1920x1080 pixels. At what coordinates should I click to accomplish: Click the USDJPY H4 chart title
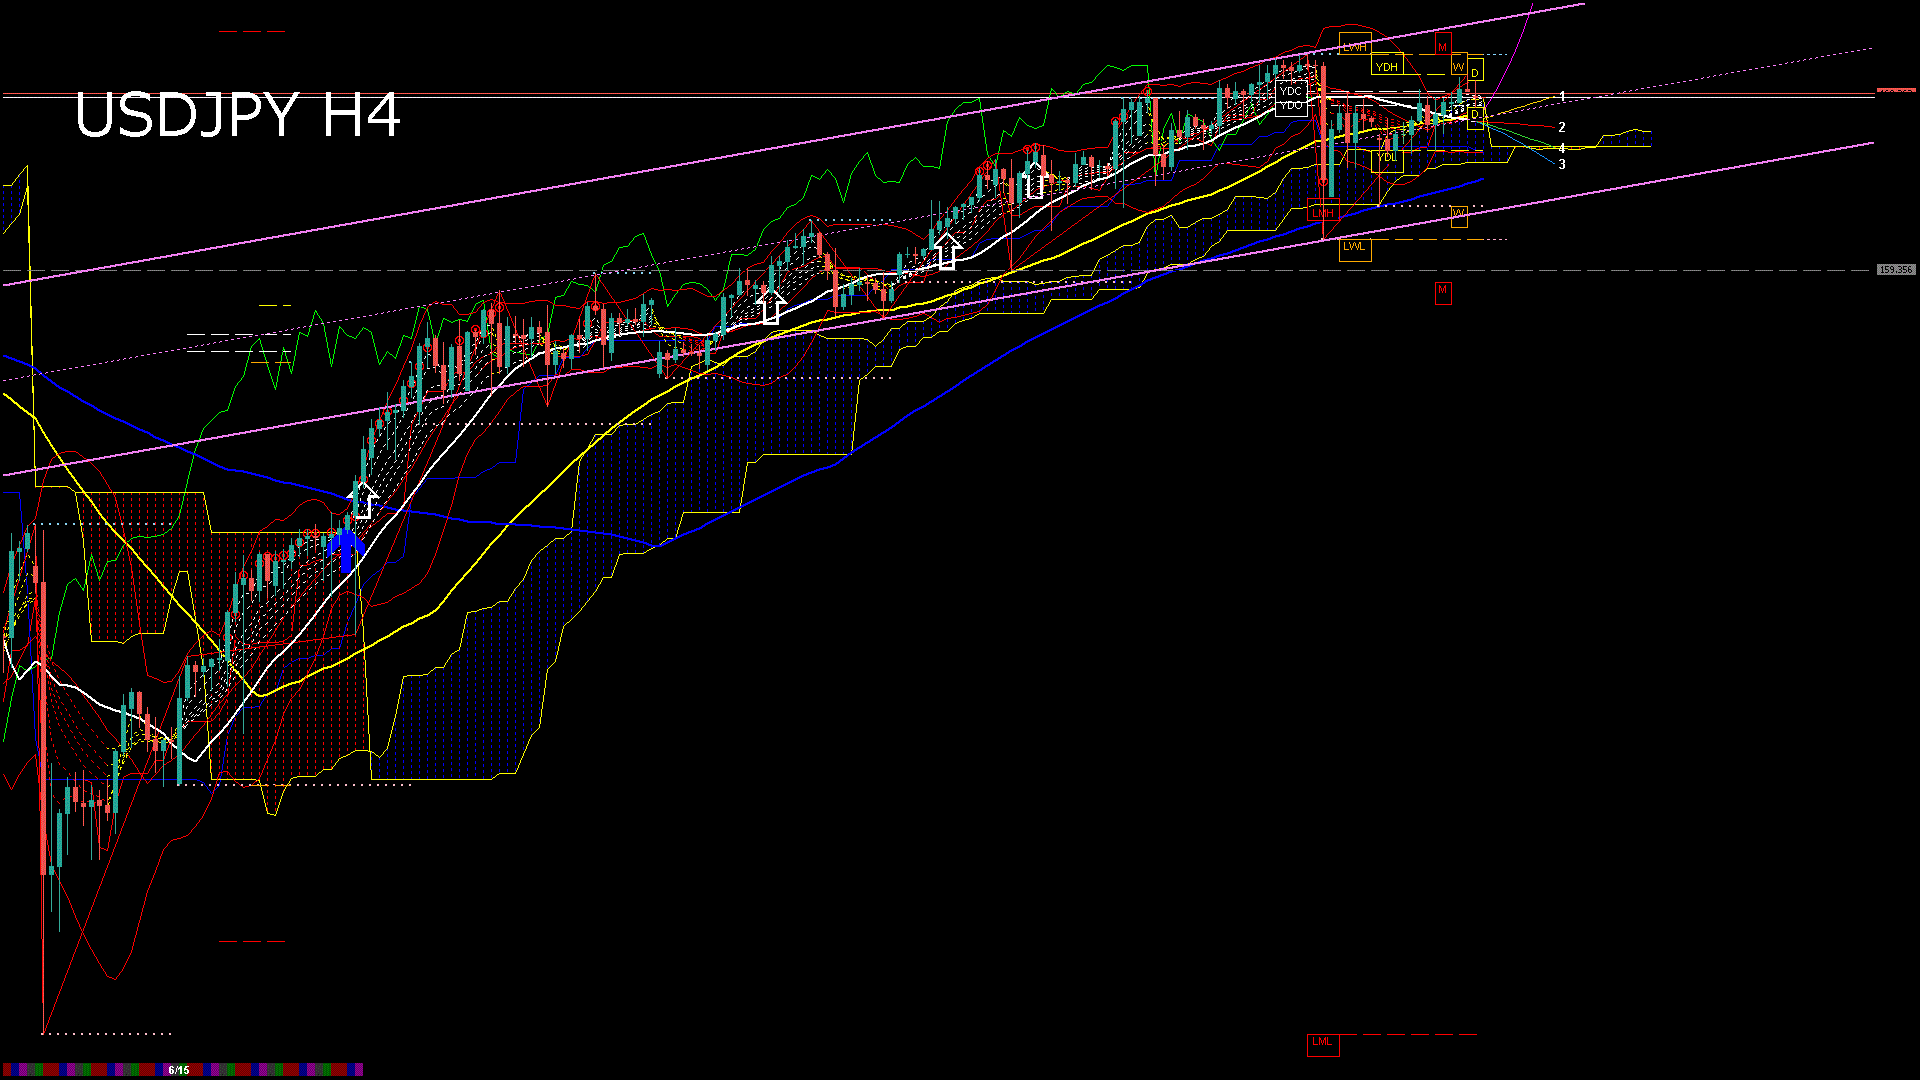(x=237, y=115)
